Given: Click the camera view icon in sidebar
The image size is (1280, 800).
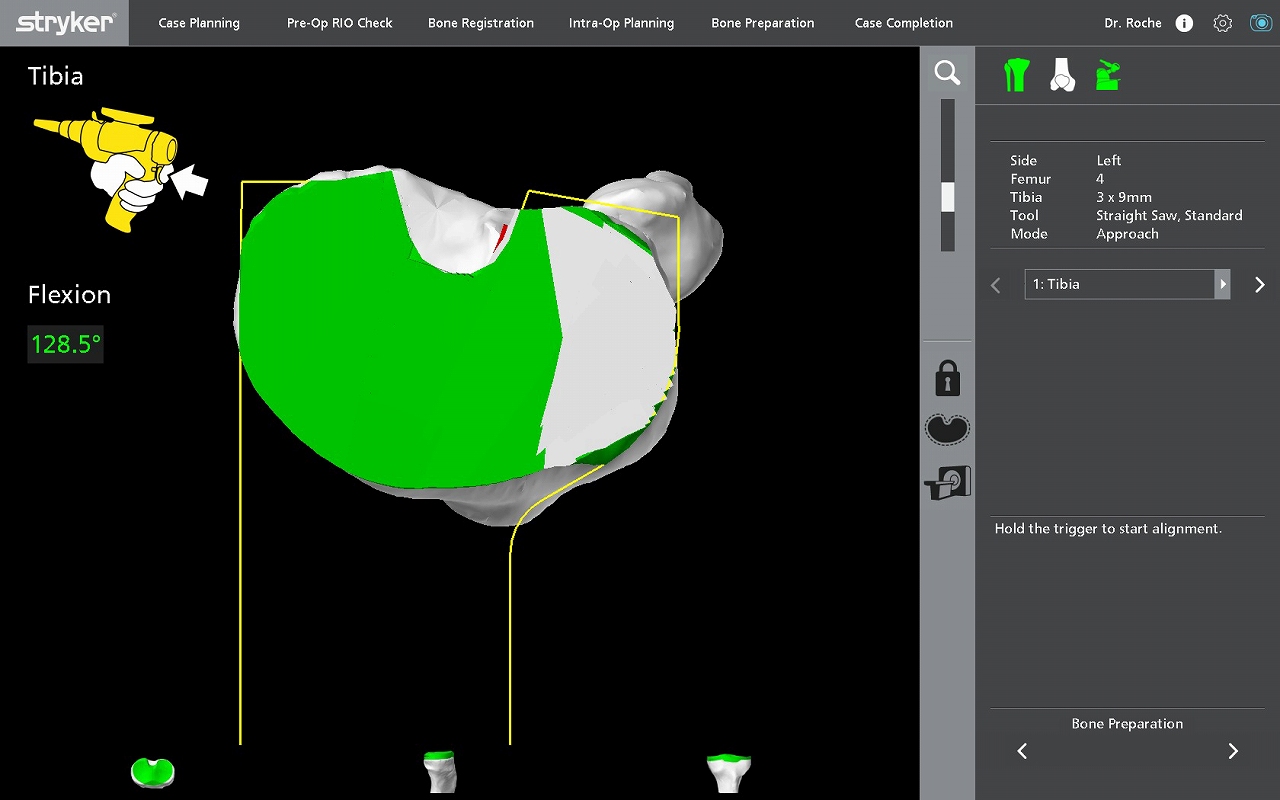Looking at the screenshot, I should (947, 483).
